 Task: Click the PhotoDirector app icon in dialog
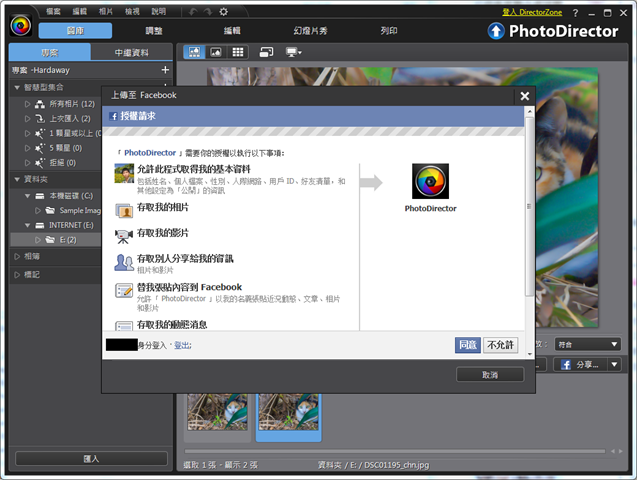(430, 181)
